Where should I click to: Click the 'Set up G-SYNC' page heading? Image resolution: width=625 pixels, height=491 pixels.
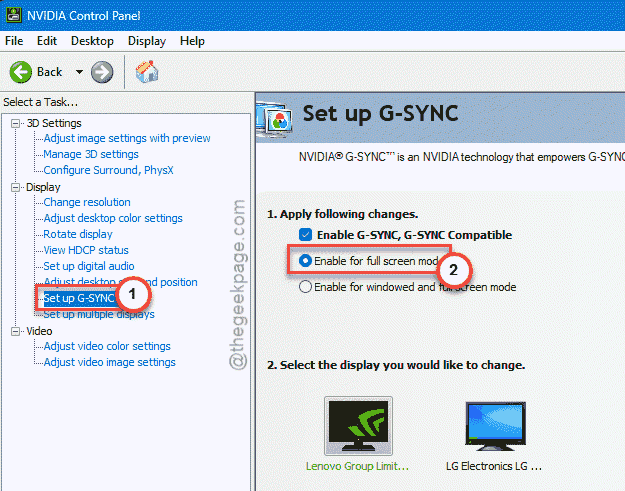click(381, 114)
